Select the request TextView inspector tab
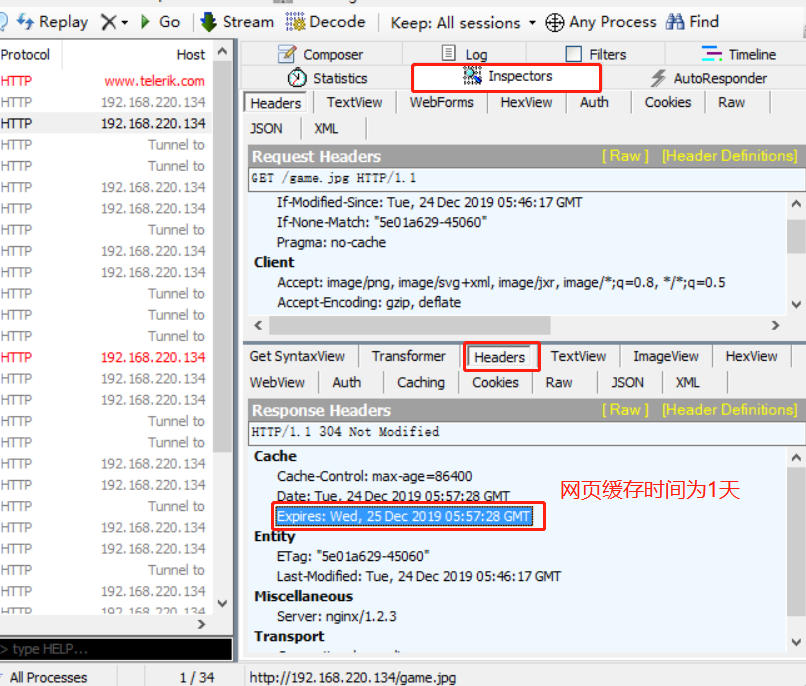 tap(354, 103)
